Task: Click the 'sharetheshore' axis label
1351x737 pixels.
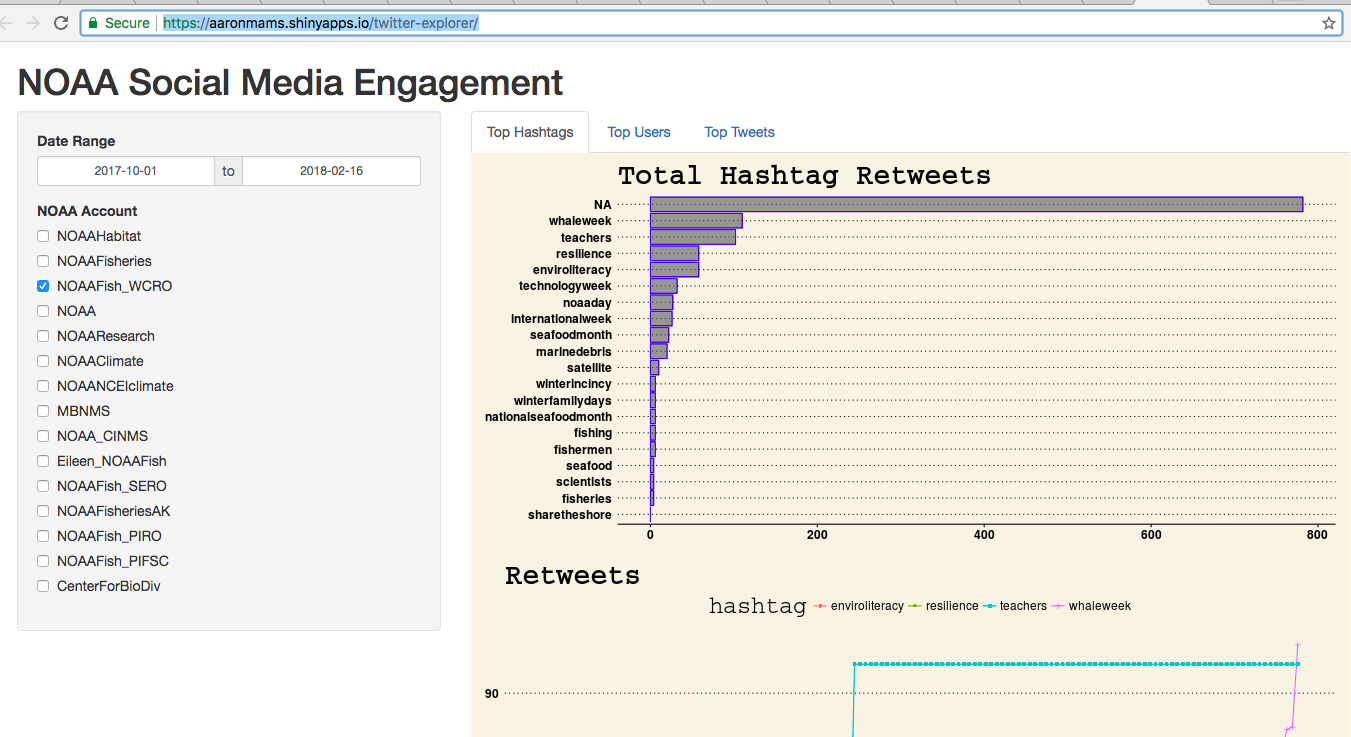Action: pos(570,515)
